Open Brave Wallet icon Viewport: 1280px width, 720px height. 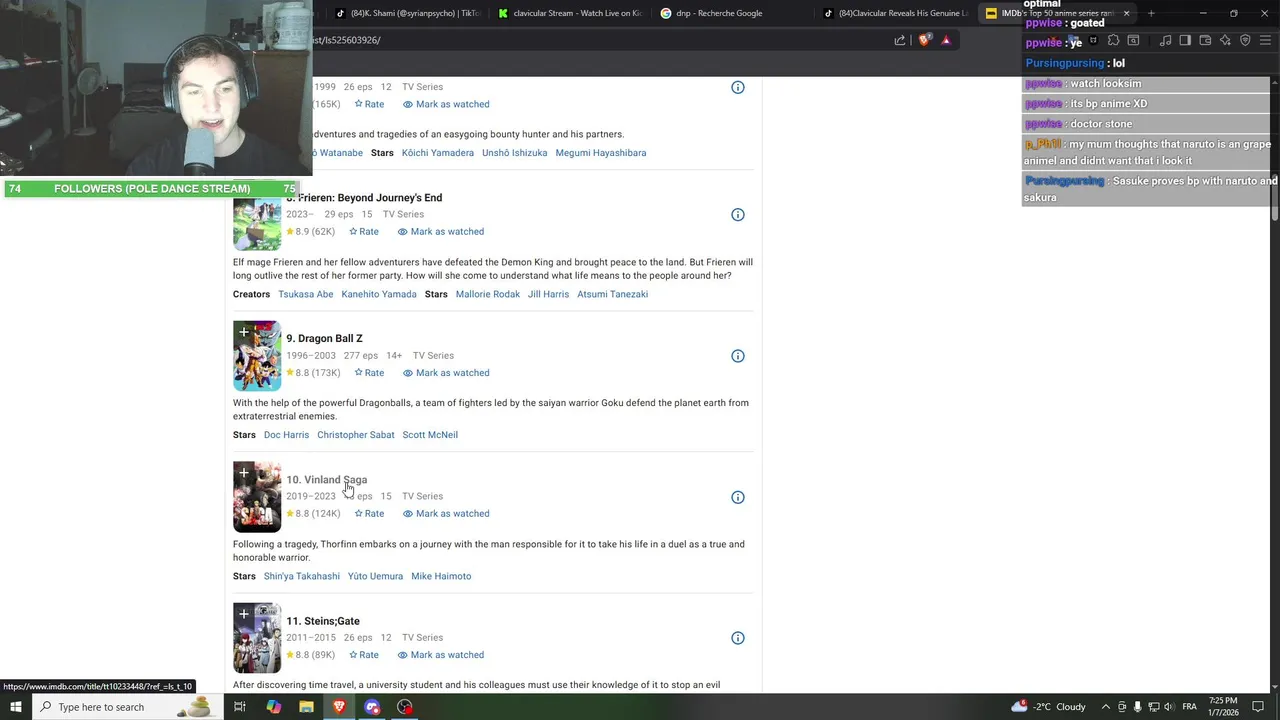pos(1205,40)
